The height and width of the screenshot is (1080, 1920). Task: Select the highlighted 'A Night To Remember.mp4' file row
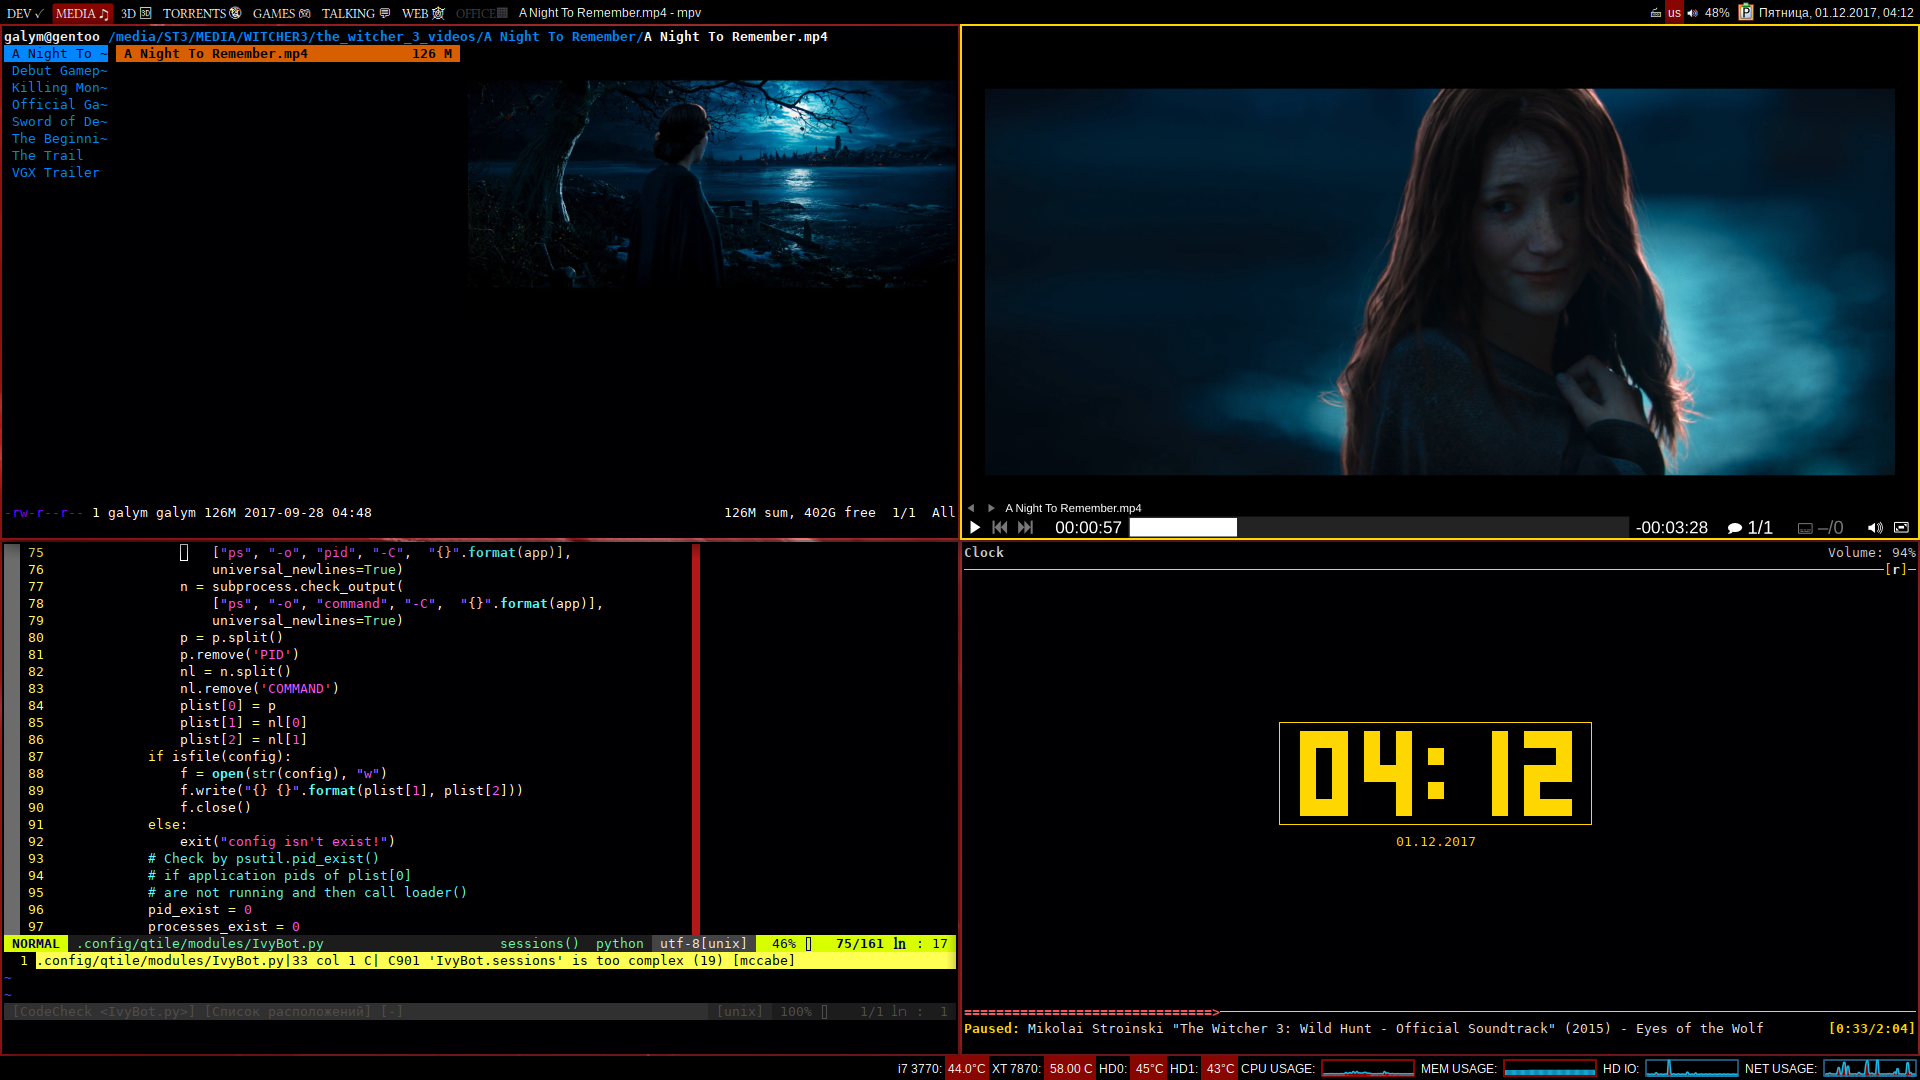pyautogui.click(x=288, y=54)
